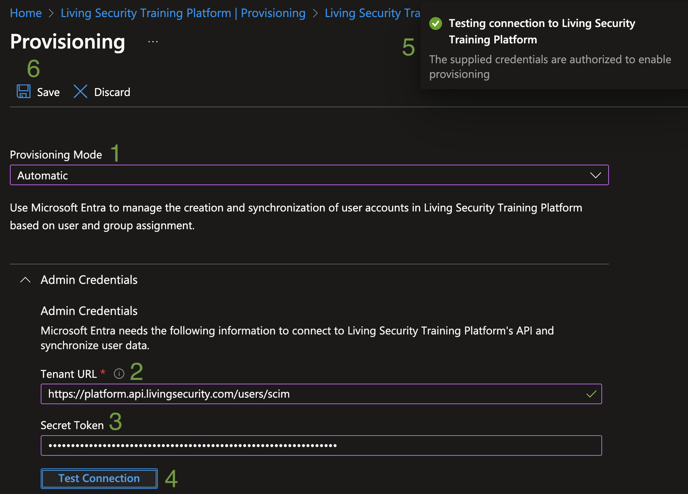This screenshot has height=494, width=688.
Task: Click the Provisioning page heading
Action: [68, 42]
